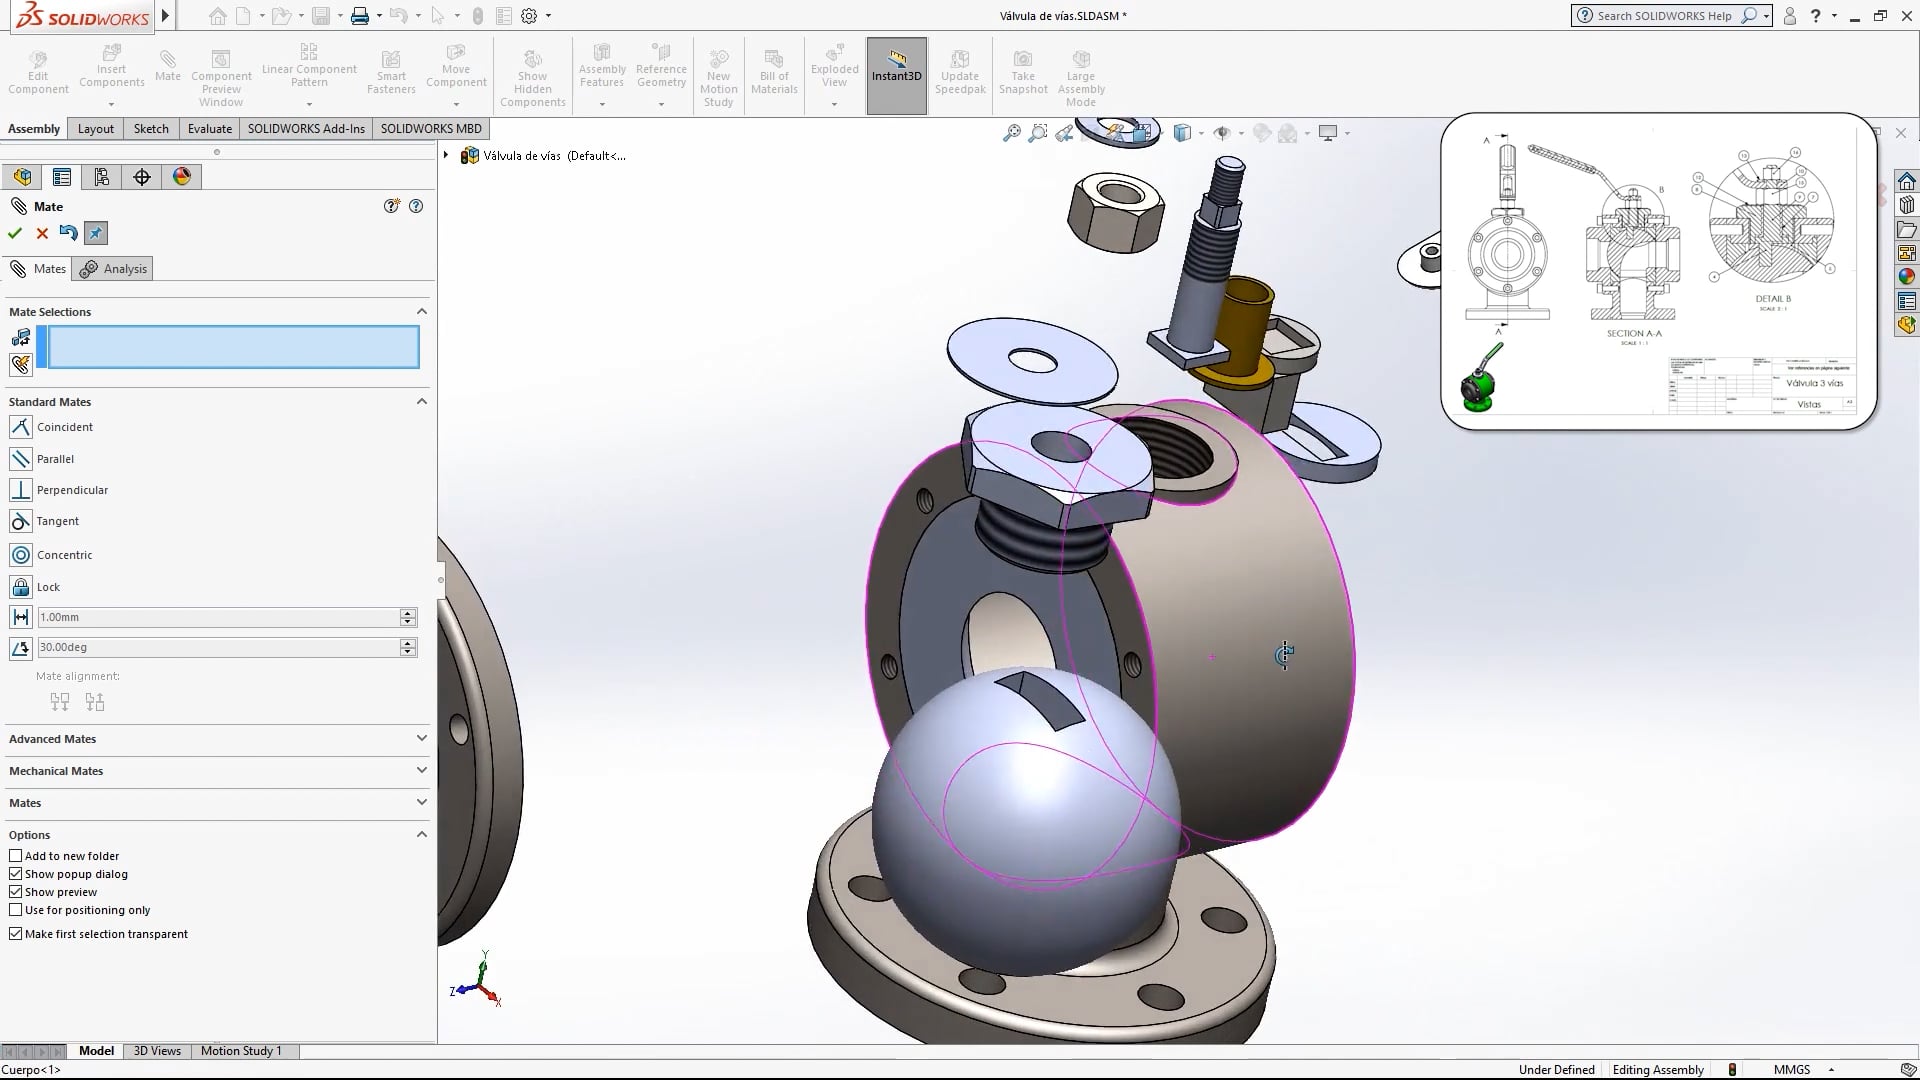Check the Add to new folder option
This screenshot has height=1080, width=1920.
pos(15,856)
